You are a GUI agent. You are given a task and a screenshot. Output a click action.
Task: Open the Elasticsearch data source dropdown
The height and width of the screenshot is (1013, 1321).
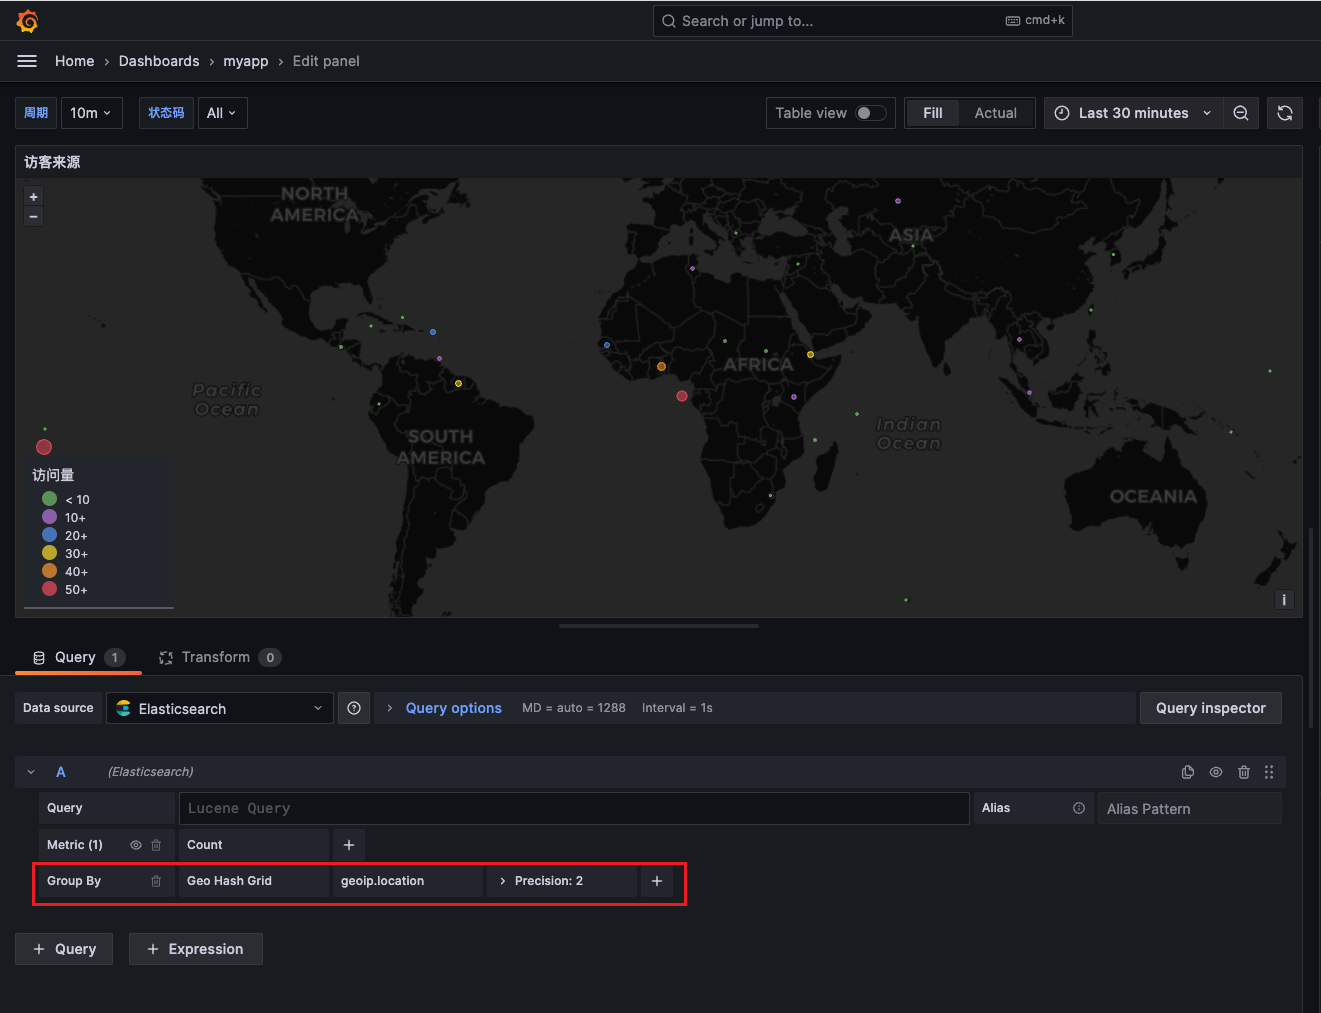click(220, 708)
